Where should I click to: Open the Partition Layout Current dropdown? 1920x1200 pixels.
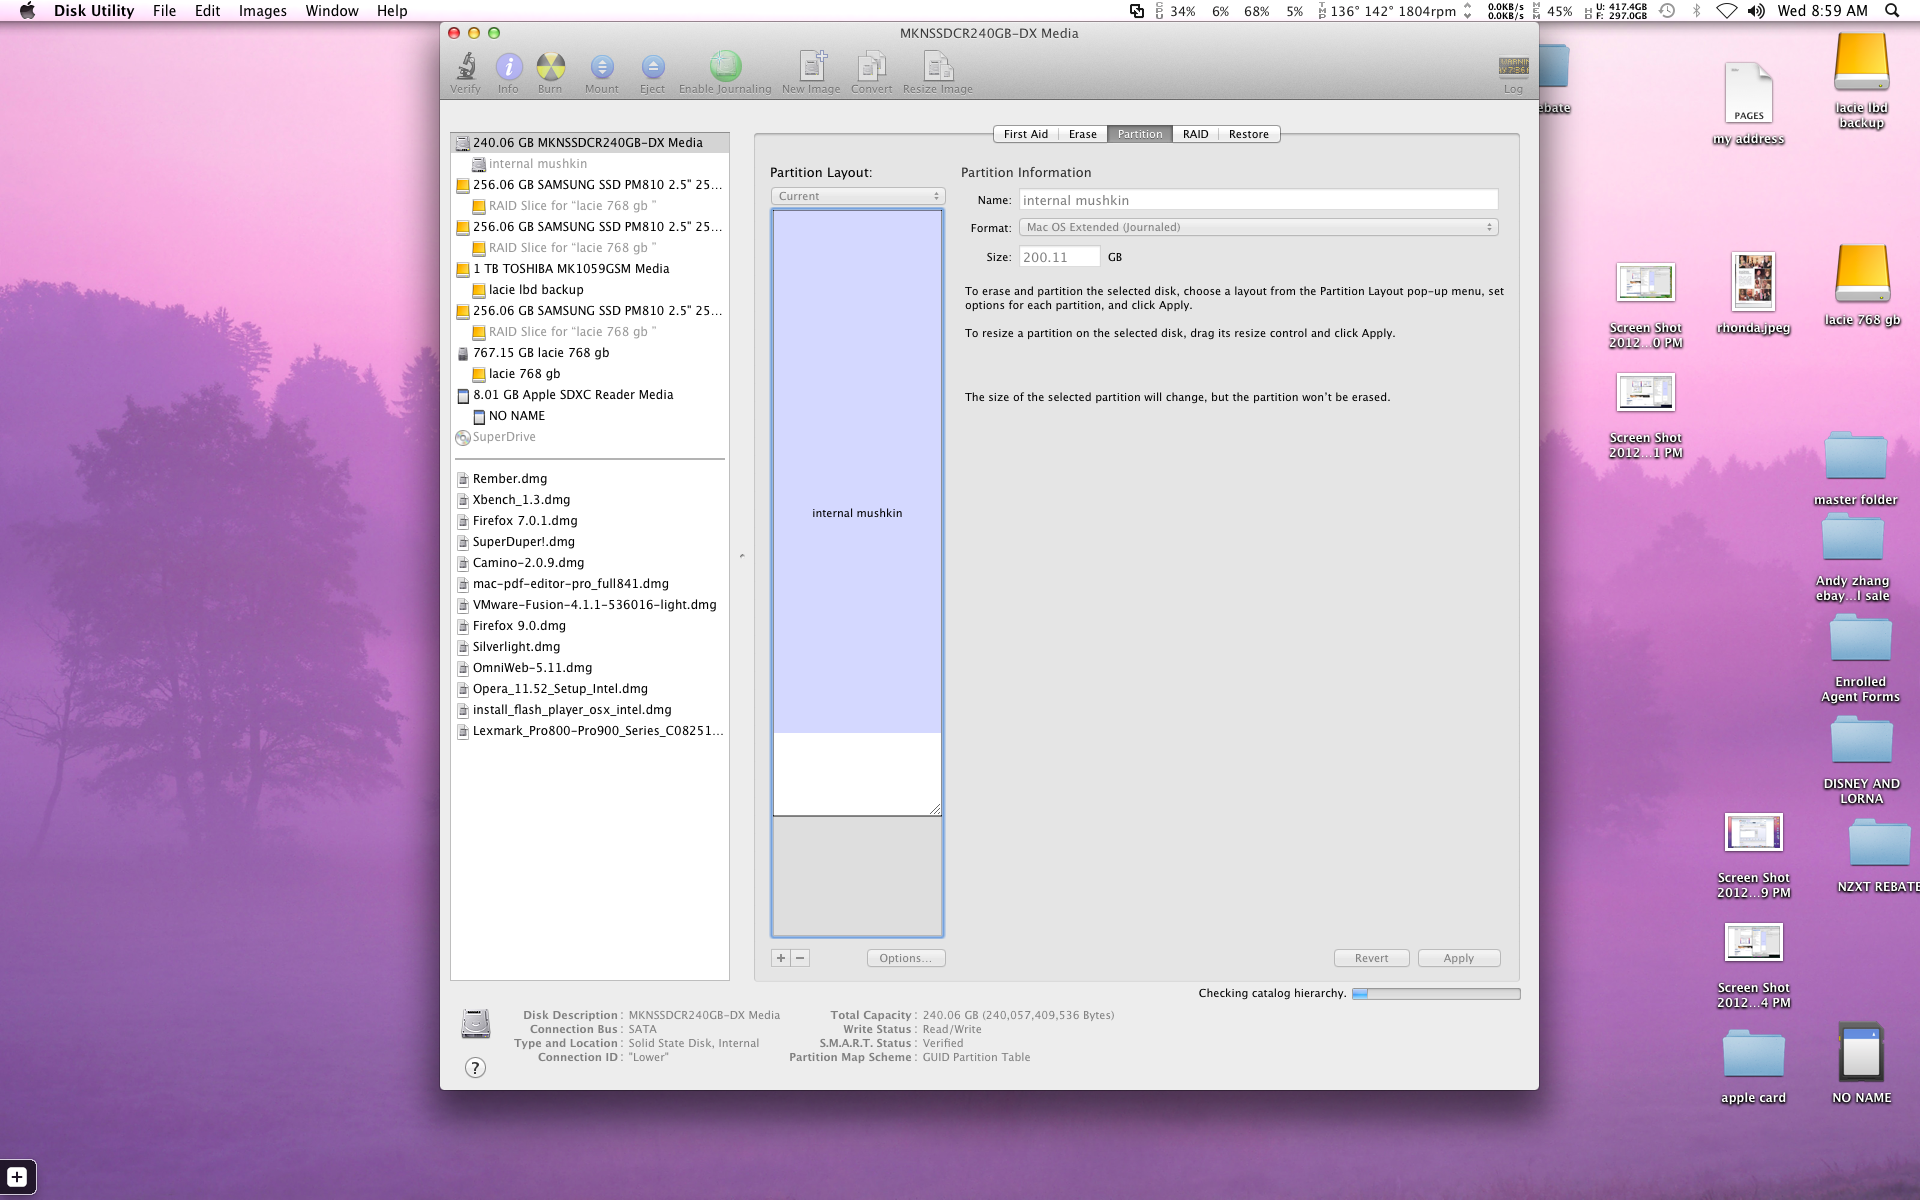(857, 196)
